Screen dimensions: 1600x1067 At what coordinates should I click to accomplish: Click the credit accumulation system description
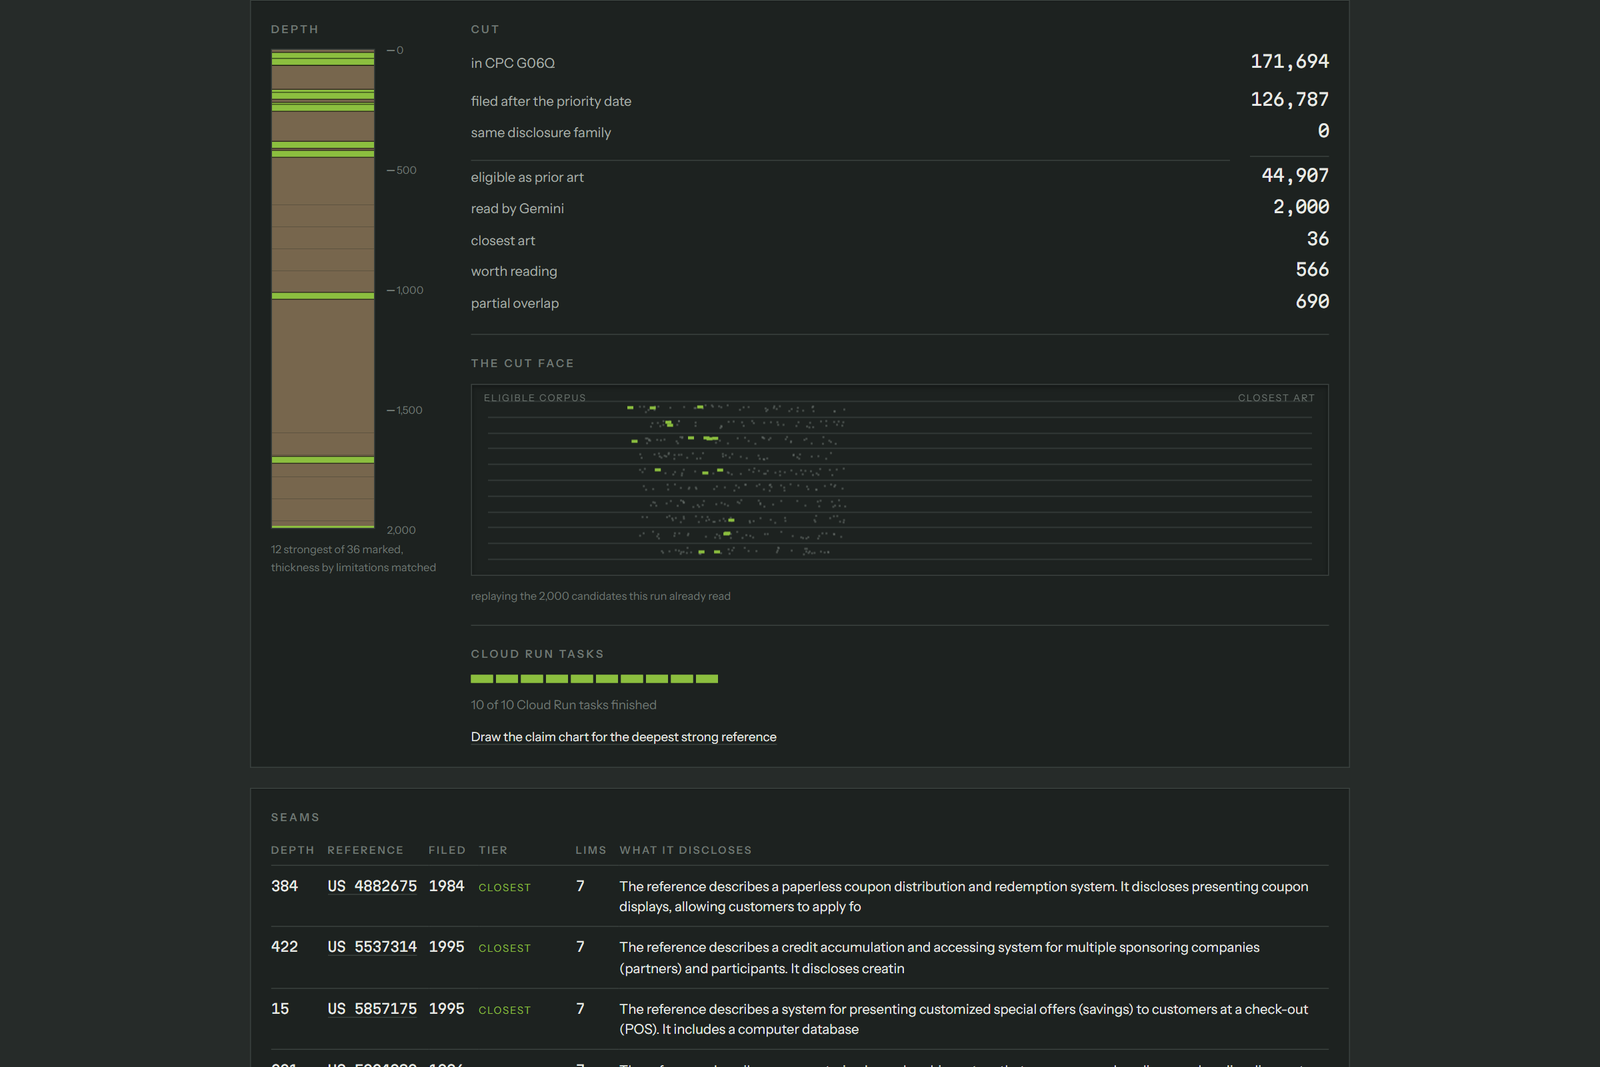[x=939, y=958]
